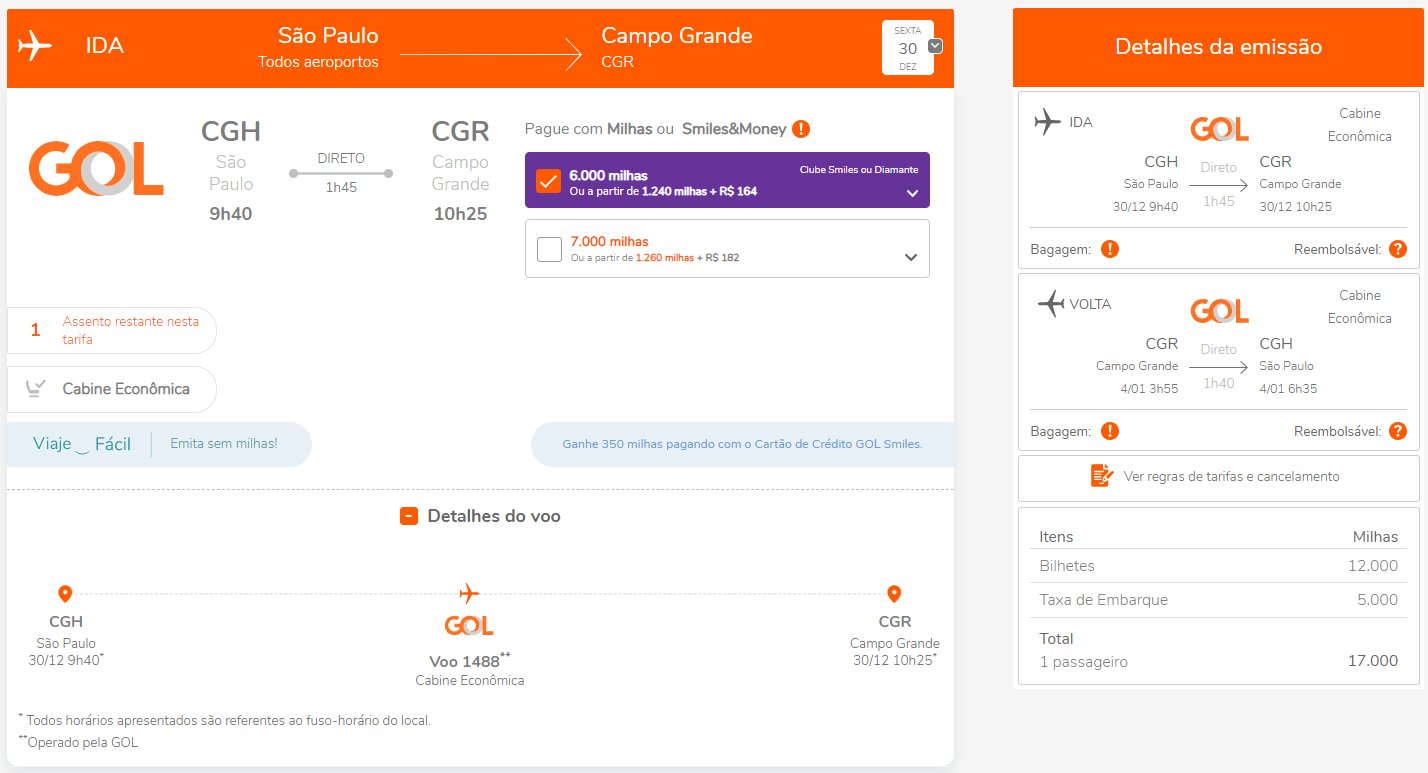This screenshot has width=1428, height=773.
Task: Click the VOLTA plane icon in the summary
Action: tap(1051, 304)
